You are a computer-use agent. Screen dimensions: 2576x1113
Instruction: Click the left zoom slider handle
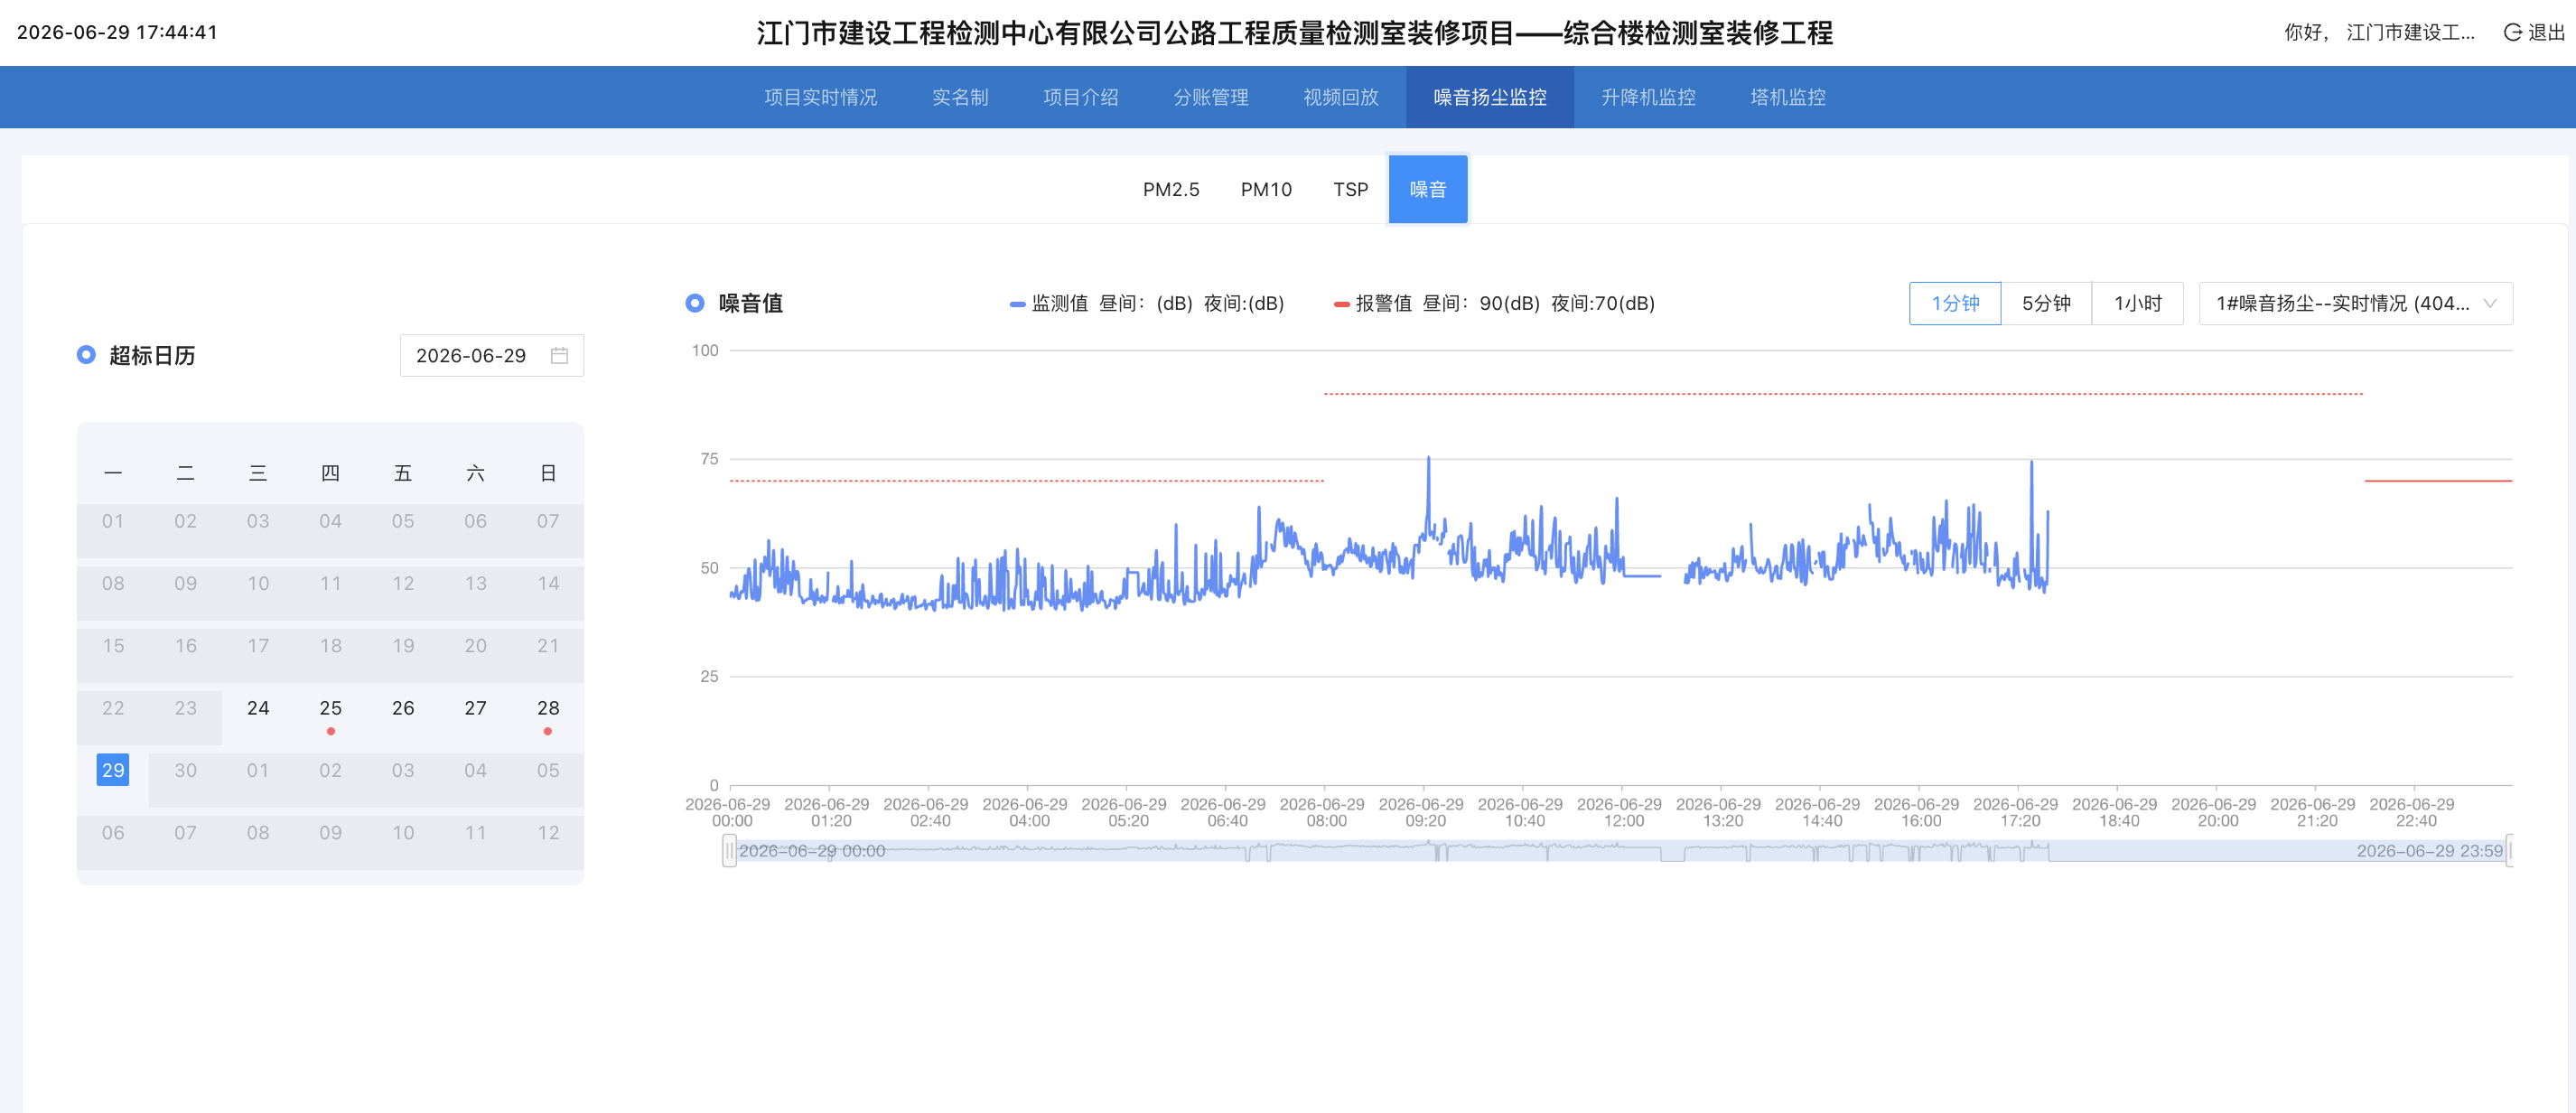coord(729,851)
